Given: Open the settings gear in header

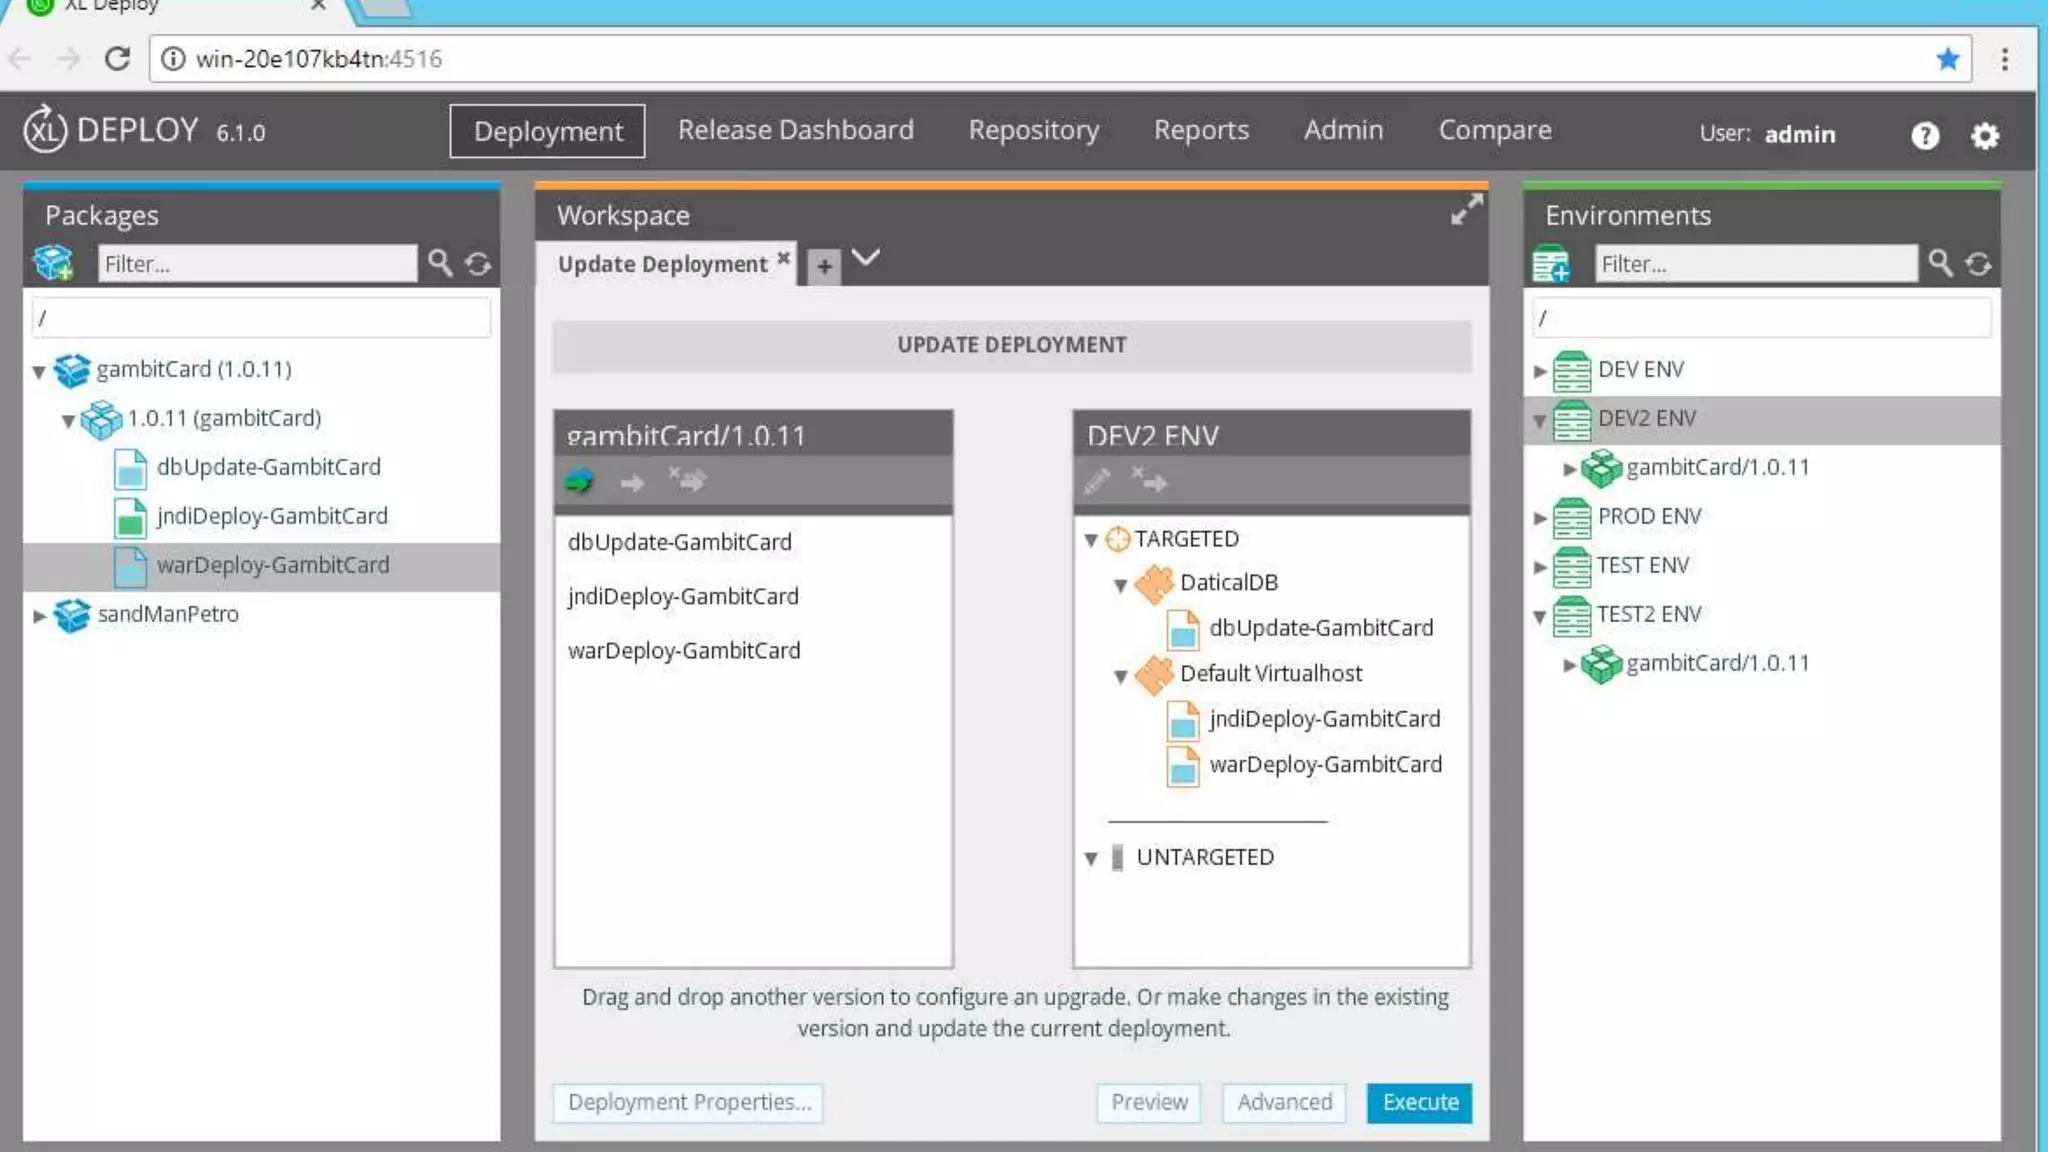Looking at the screenshot, I should point(1985,135).
